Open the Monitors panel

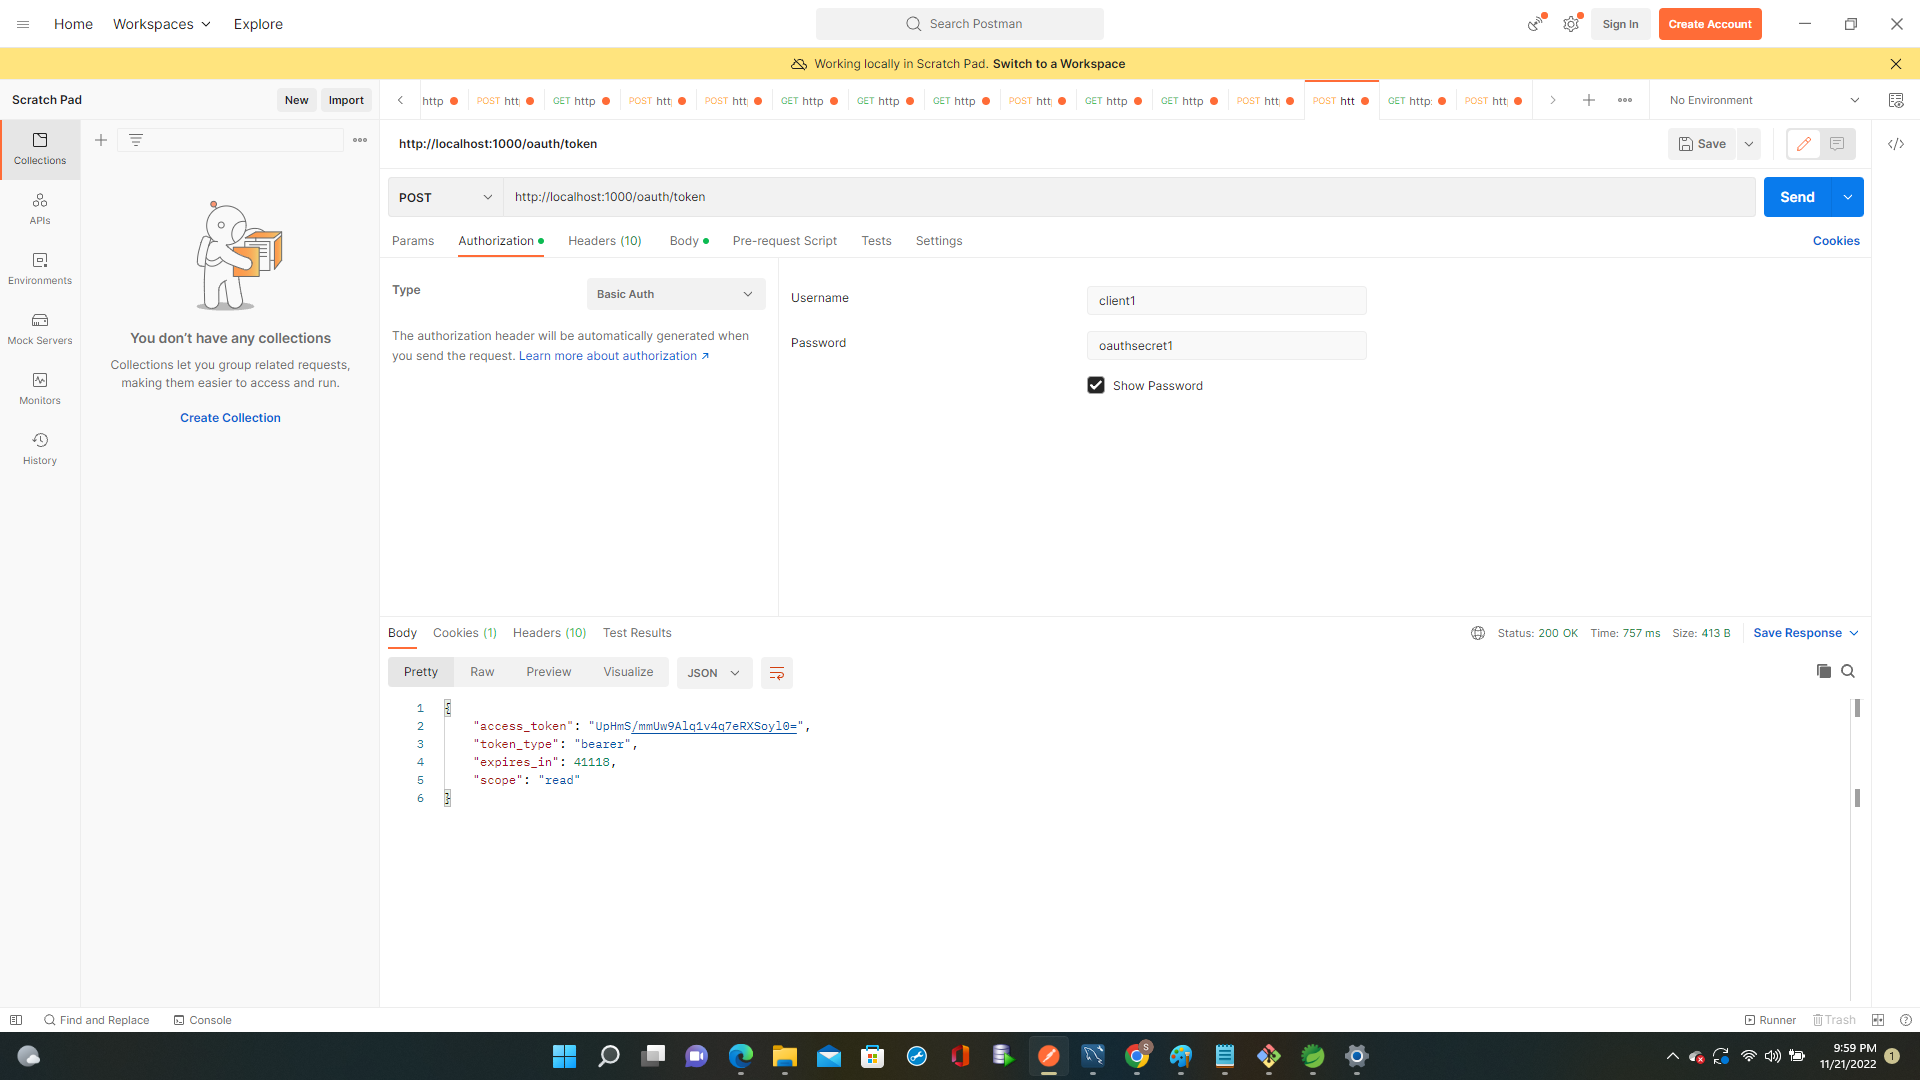click(x=39, y=389)
